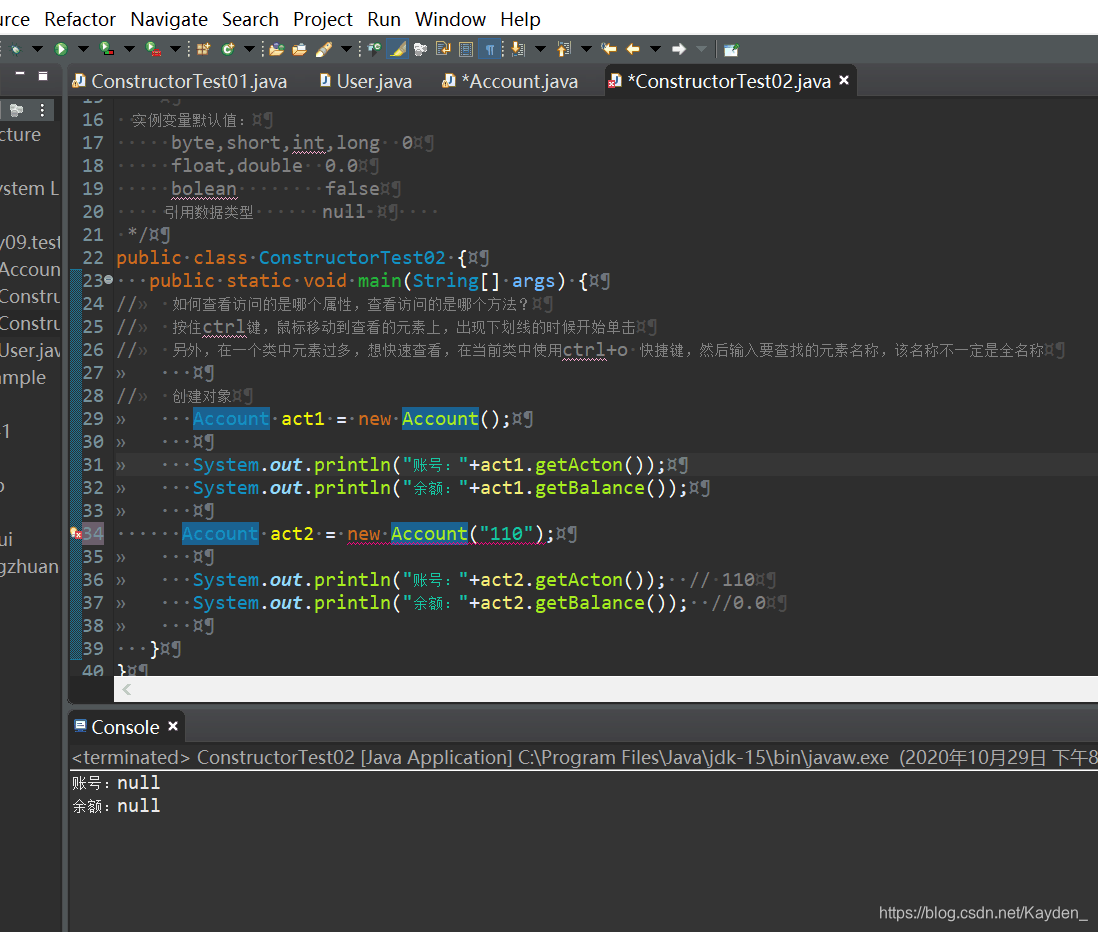Image resolution: width=1098 pixels, height=932 pixels.
Task: Open the Search dropdown arrow in toolbar
Action: click(346, 49)
